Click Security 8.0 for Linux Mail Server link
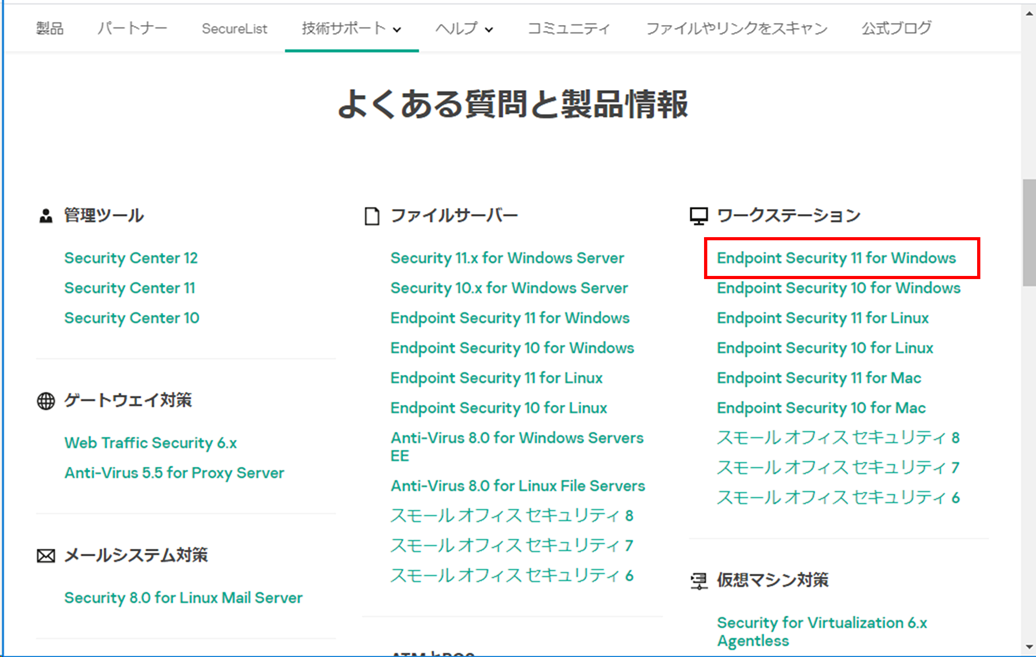1036x657 pixels. (183, 597)
